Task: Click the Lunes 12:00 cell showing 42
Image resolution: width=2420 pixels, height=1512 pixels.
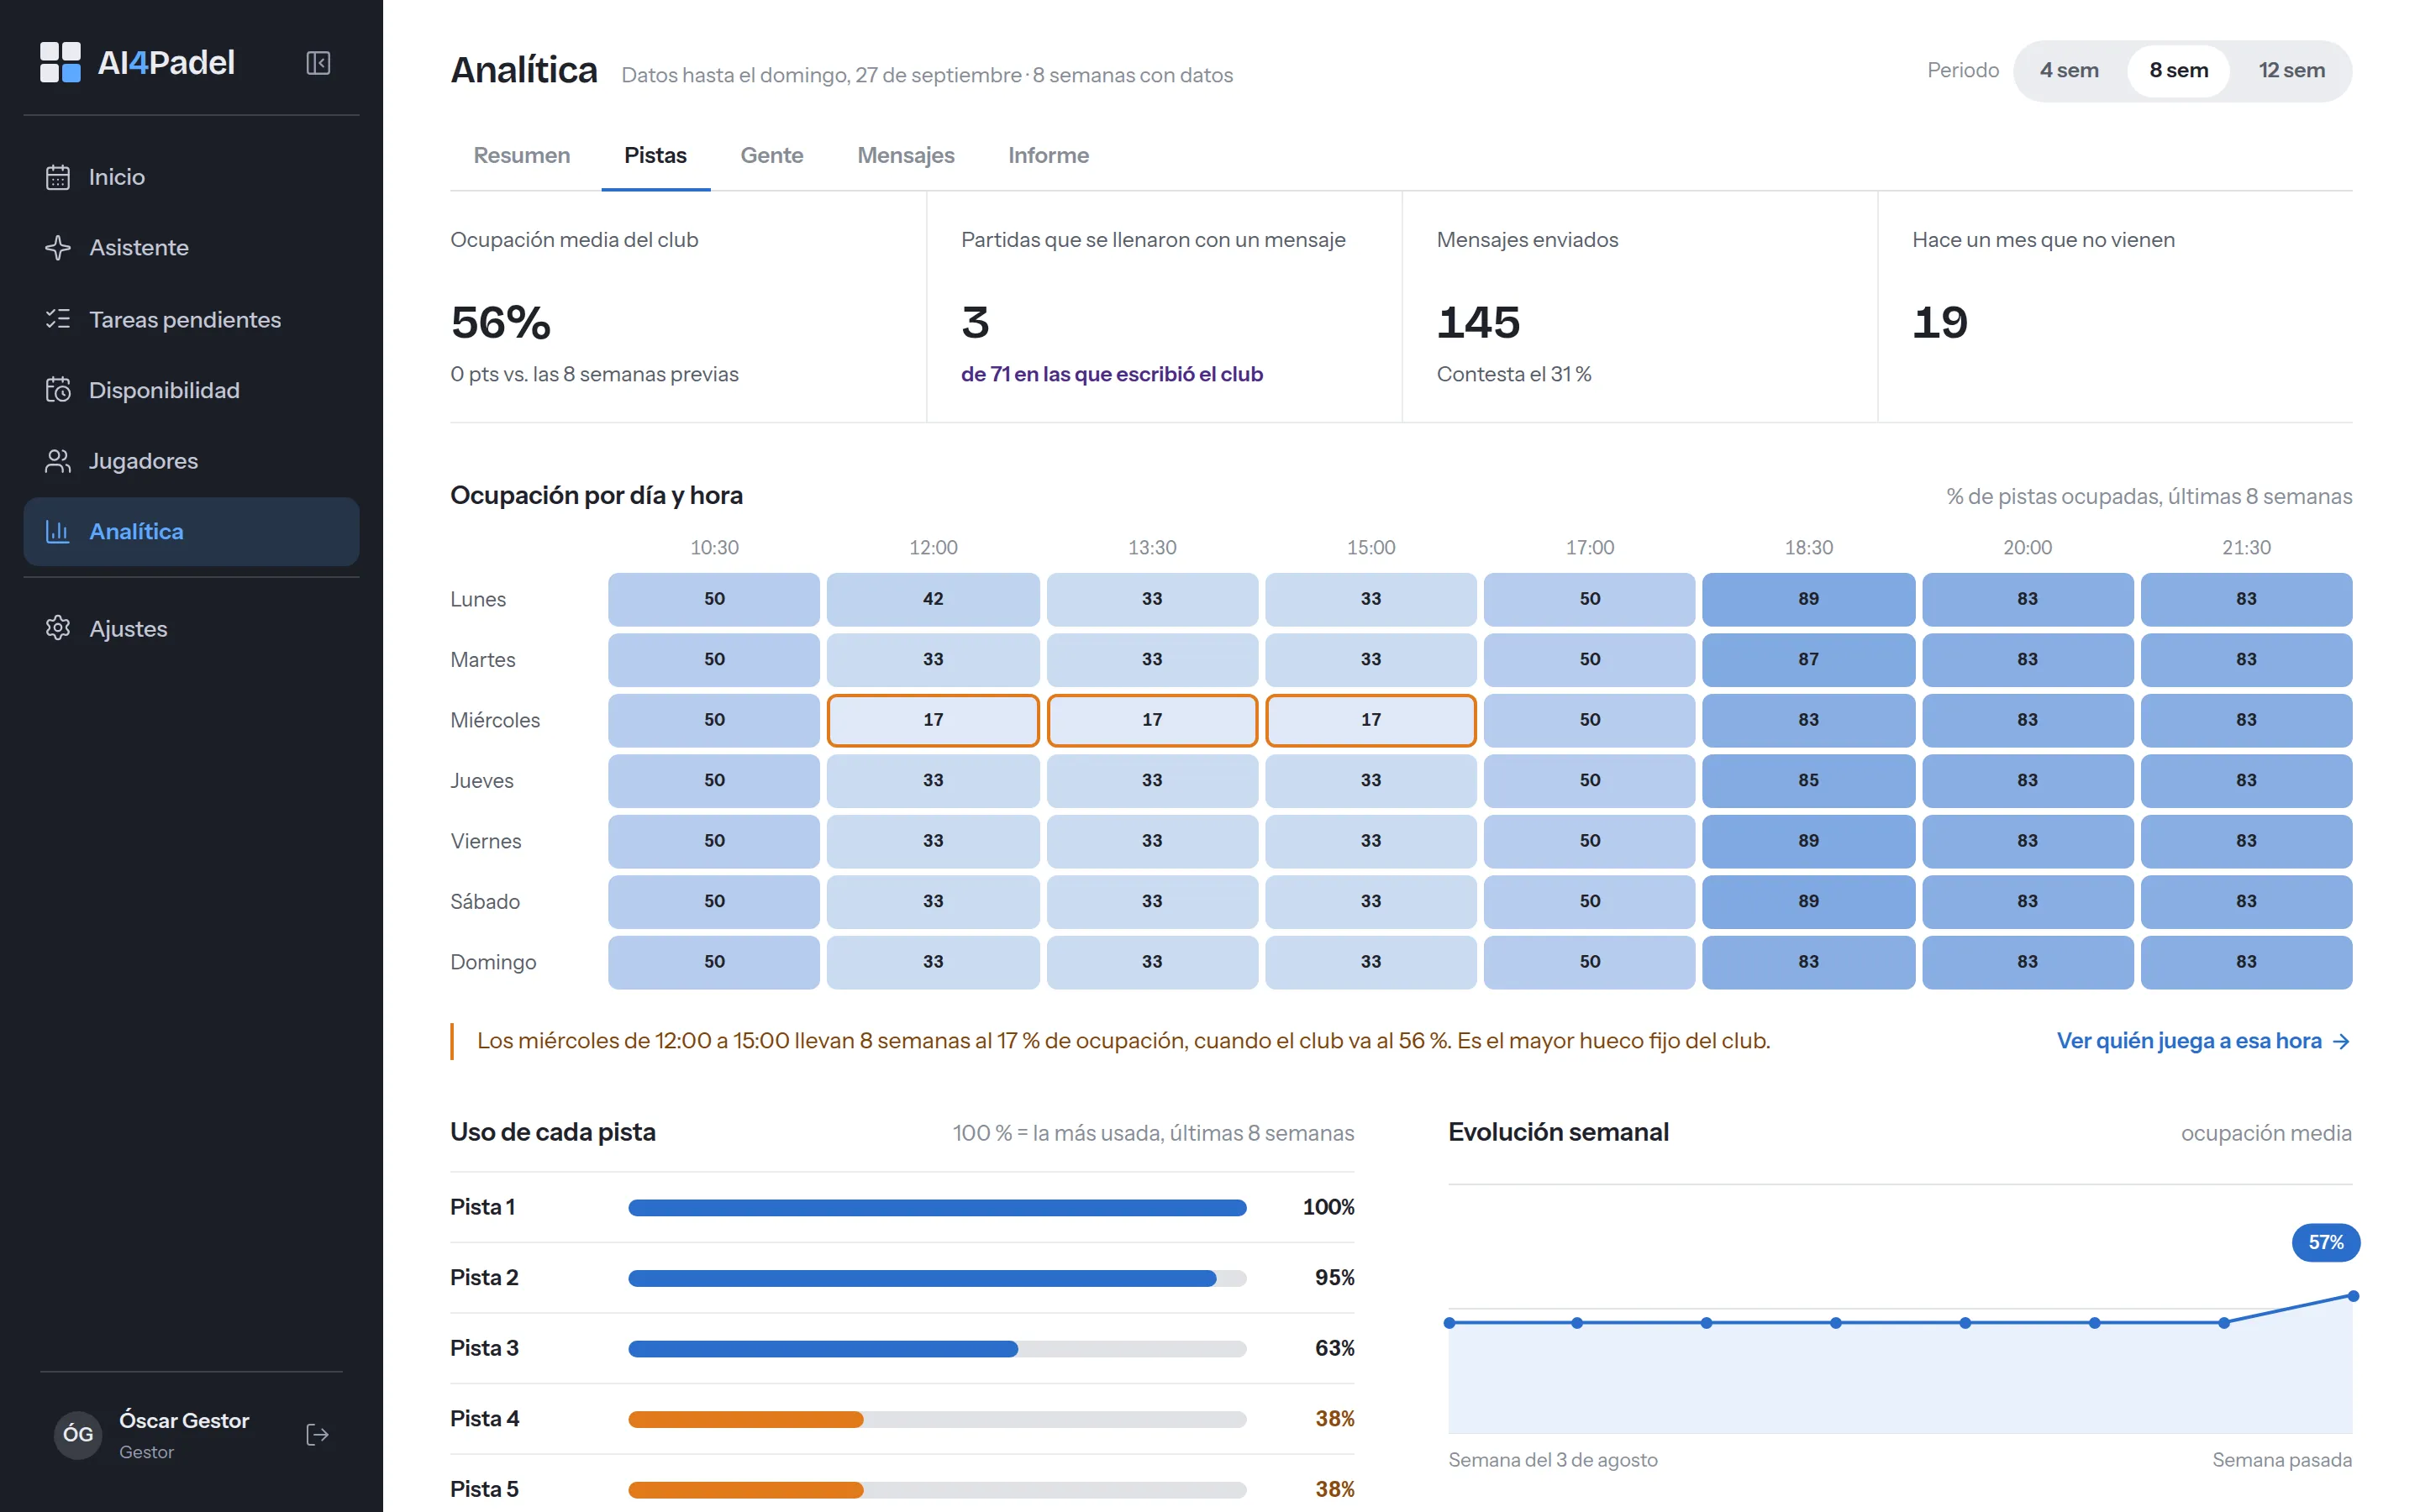Action: click(x=932, y=599)
